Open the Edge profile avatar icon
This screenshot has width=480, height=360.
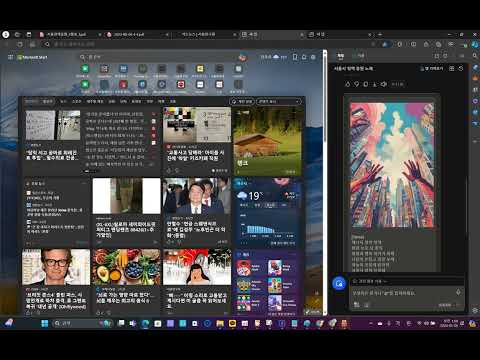tap(6, 34)
